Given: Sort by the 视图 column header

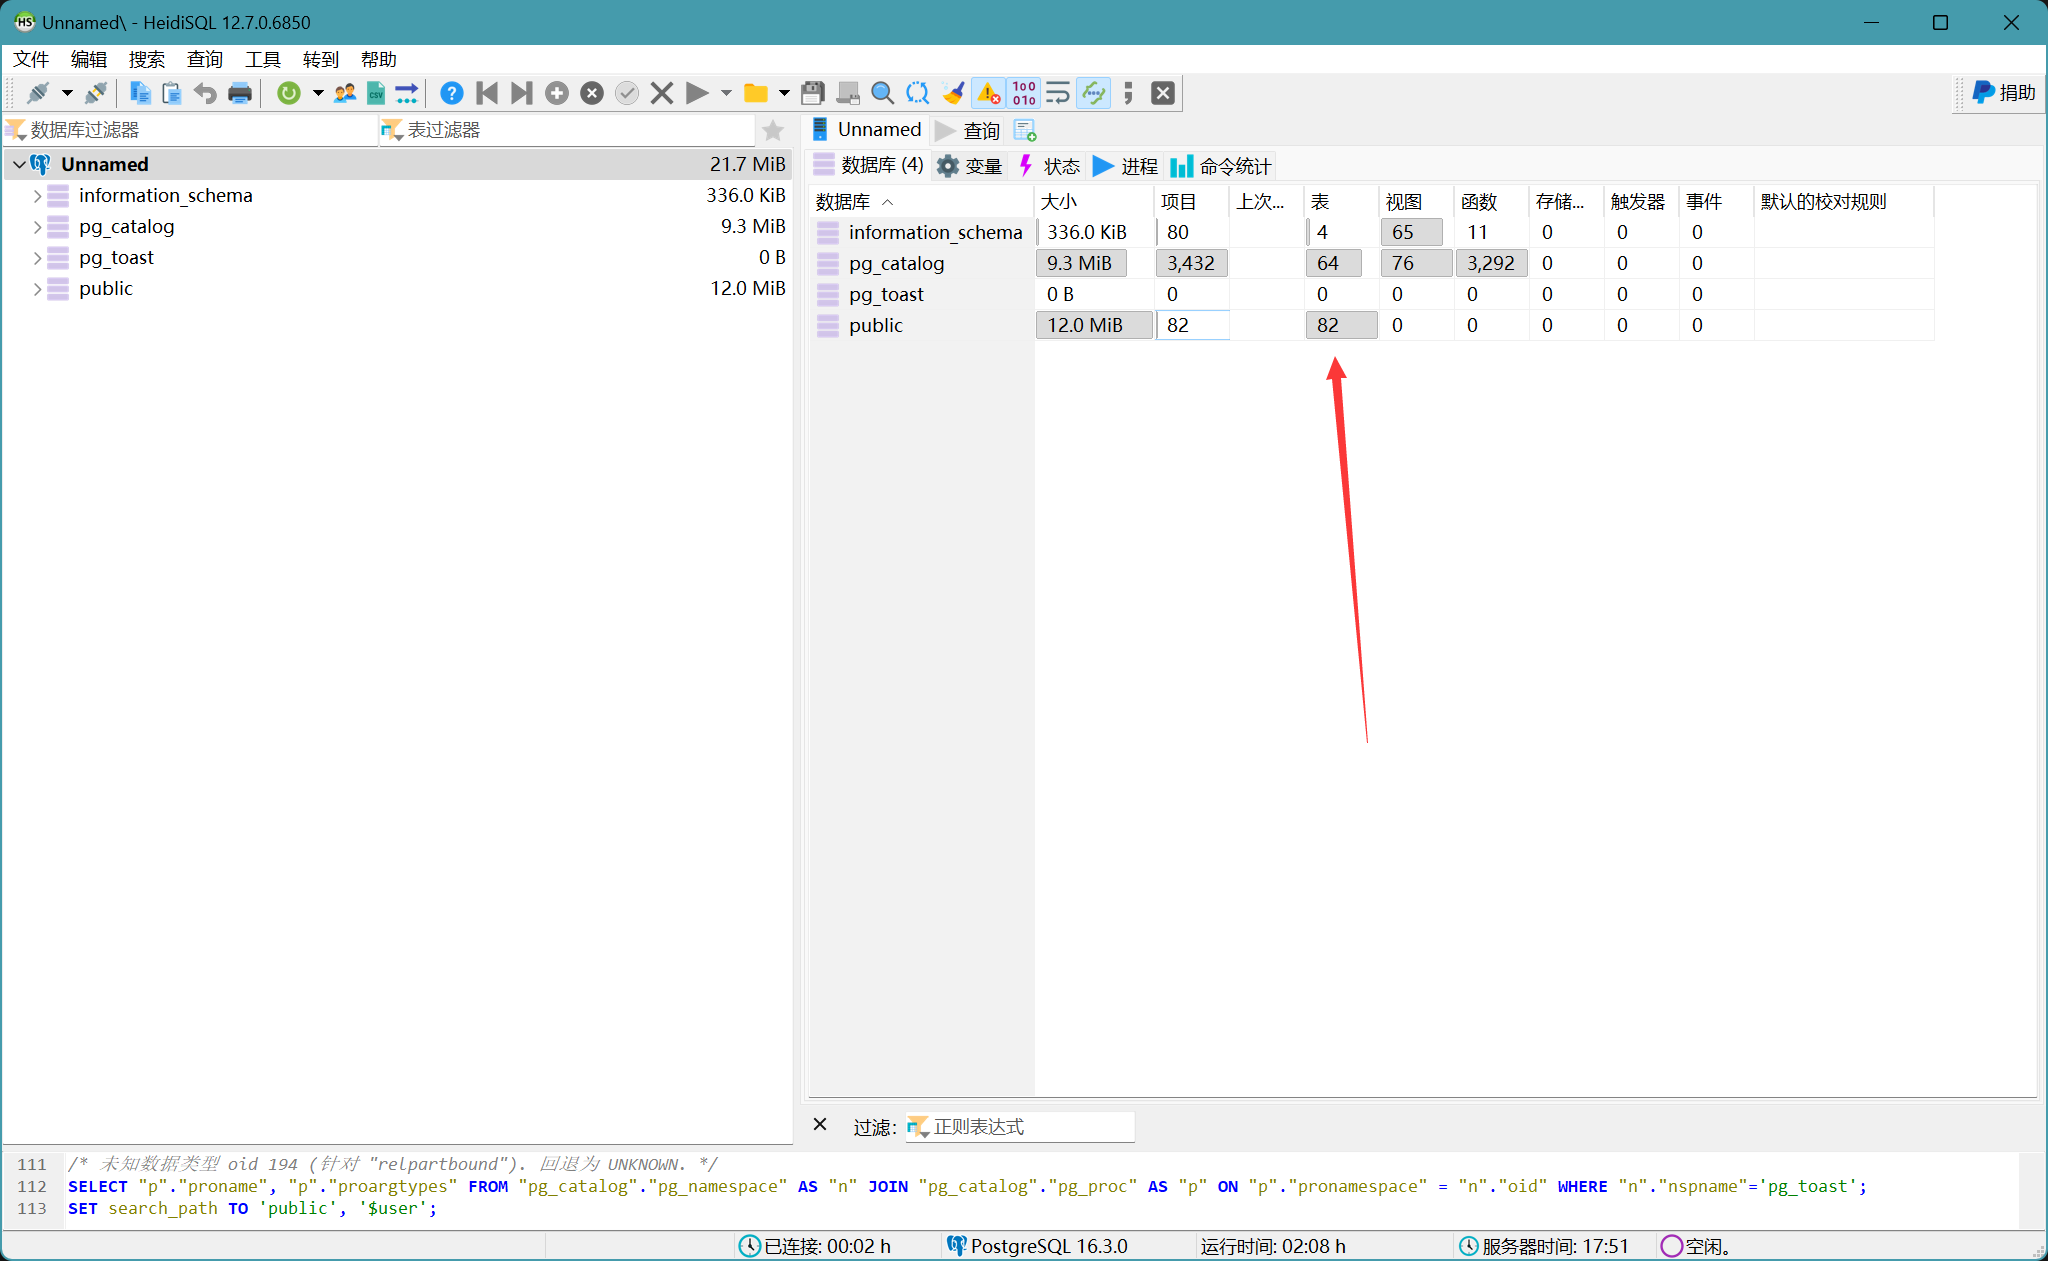Looking at the screenshot, I should [1416, 202].
